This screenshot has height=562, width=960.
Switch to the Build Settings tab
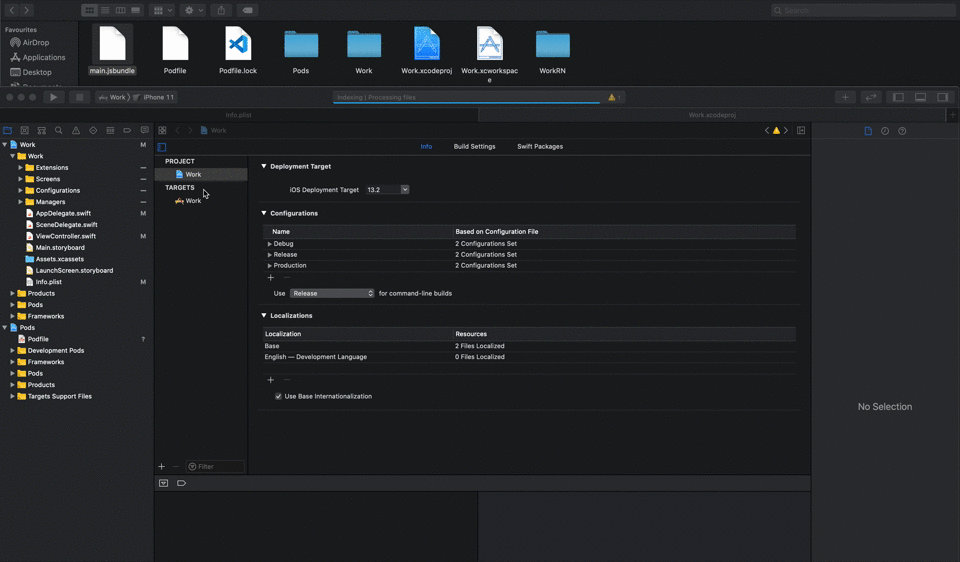tap(474, 146)
